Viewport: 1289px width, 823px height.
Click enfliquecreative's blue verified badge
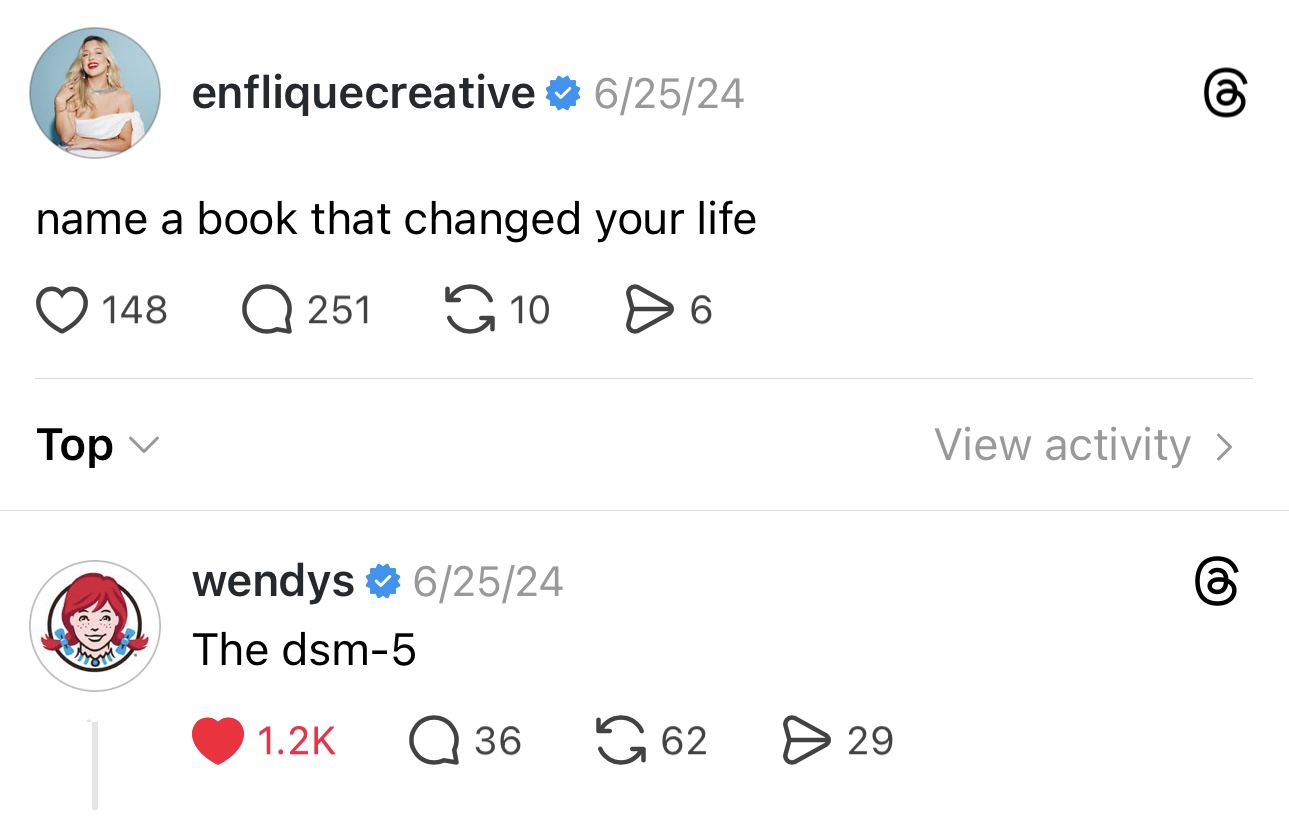[563, 94]
